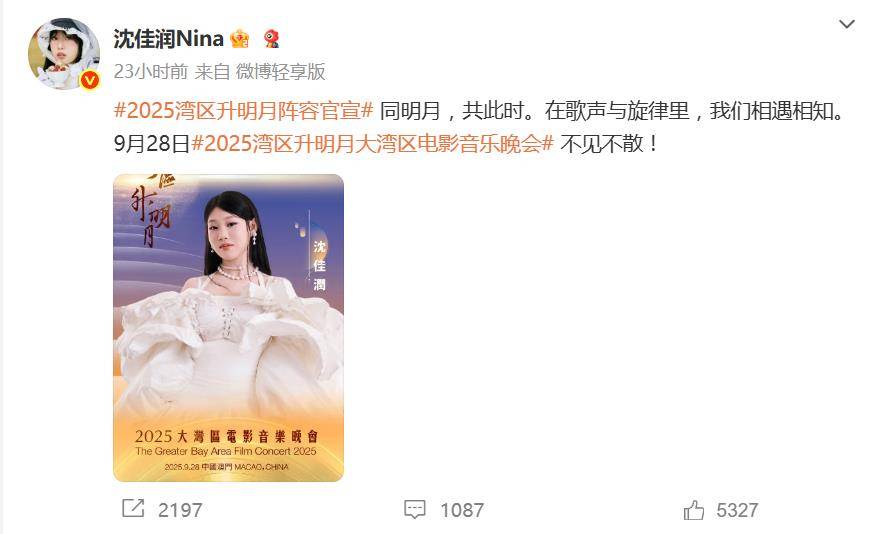Open hashtag #2025湾区升明月大湾区电影音乐晚会#

[373, 144]
